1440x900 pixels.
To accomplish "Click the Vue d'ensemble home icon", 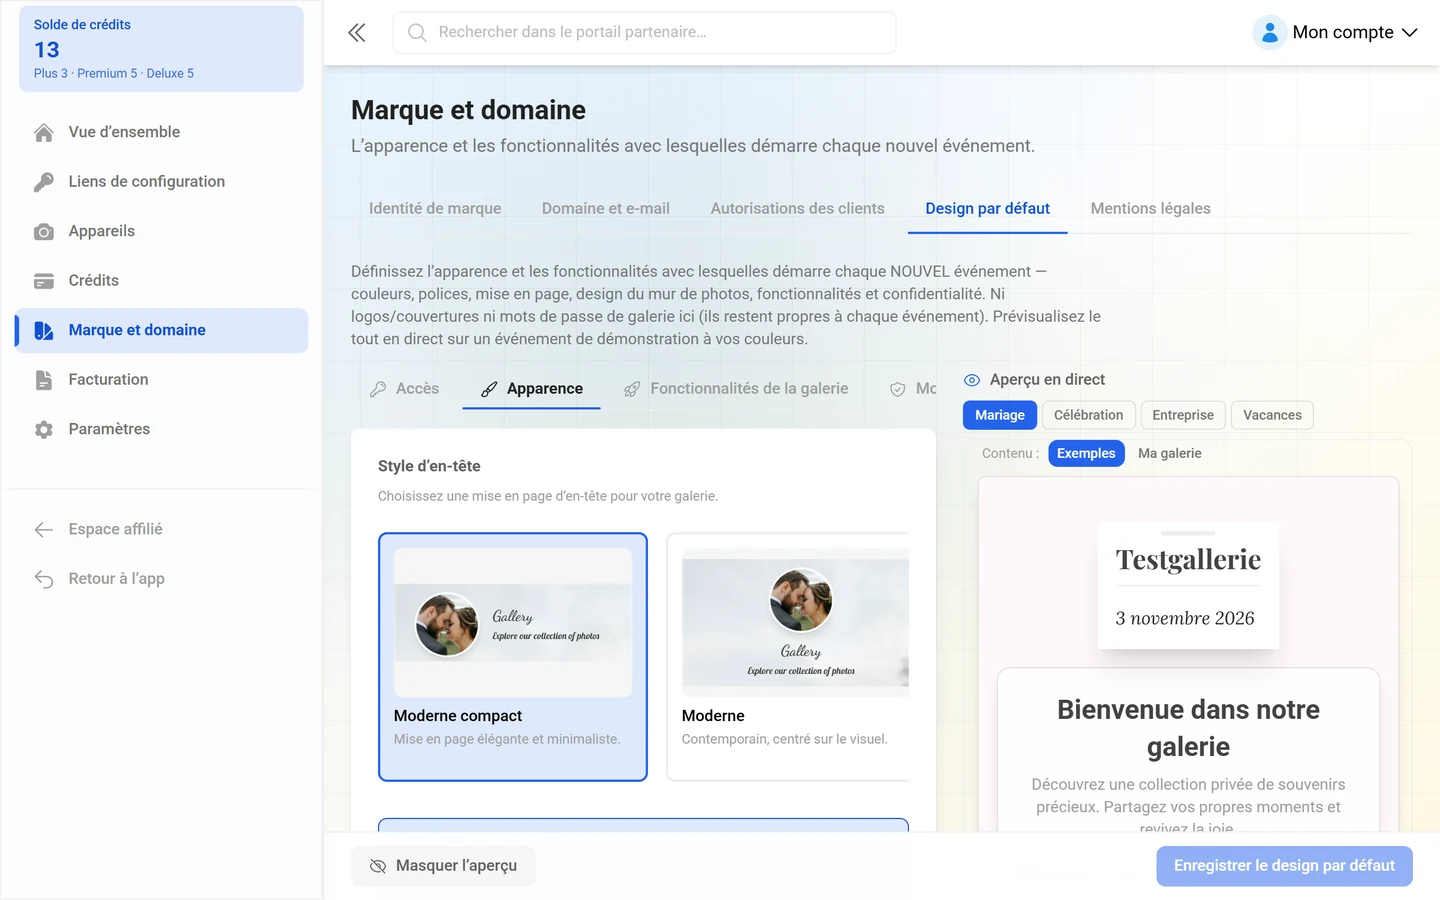I will (44, 133).
